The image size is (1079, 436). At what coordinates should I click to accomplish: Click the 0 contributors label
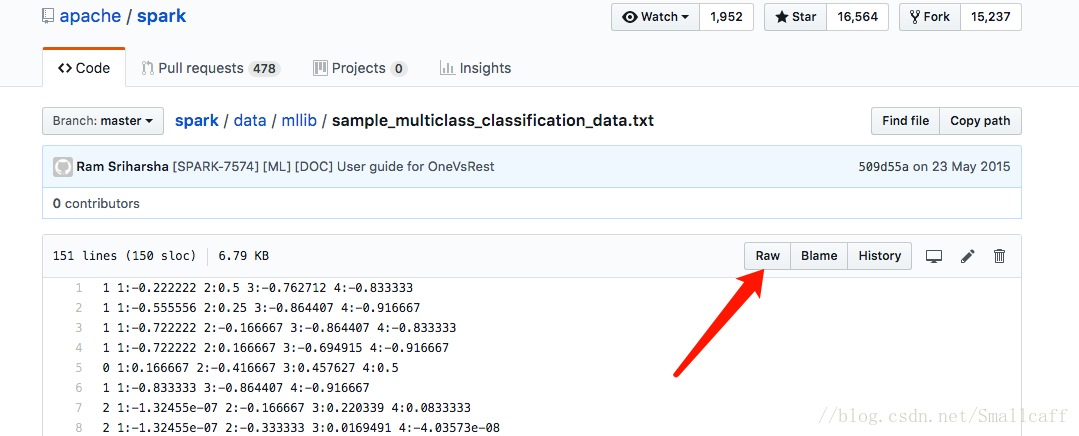(x=96, y=204)
